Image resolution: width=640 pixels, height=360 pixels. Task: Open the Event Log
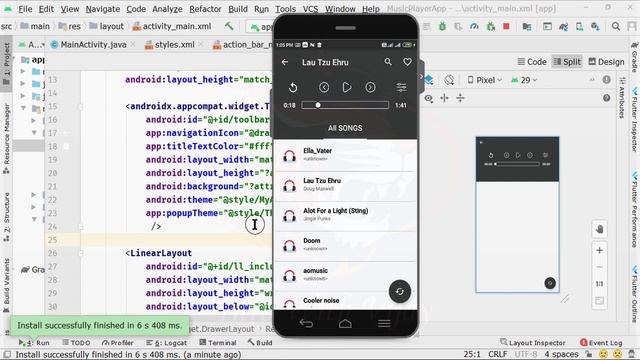pos(601,343)
